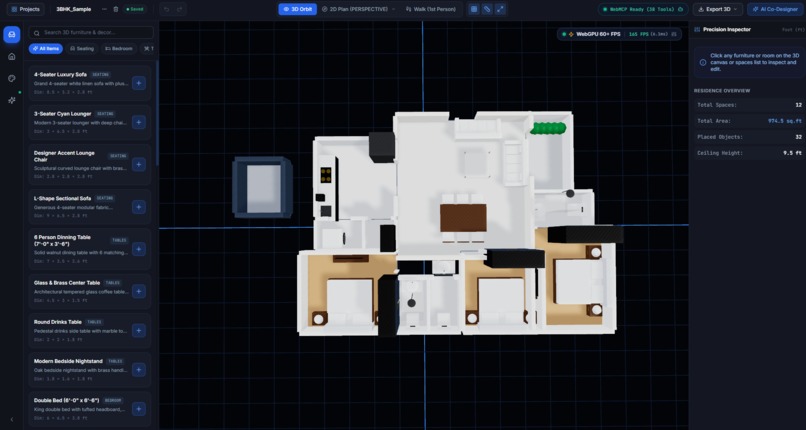
Task: Add the Round Drinks Table
Action: [138, 331]
